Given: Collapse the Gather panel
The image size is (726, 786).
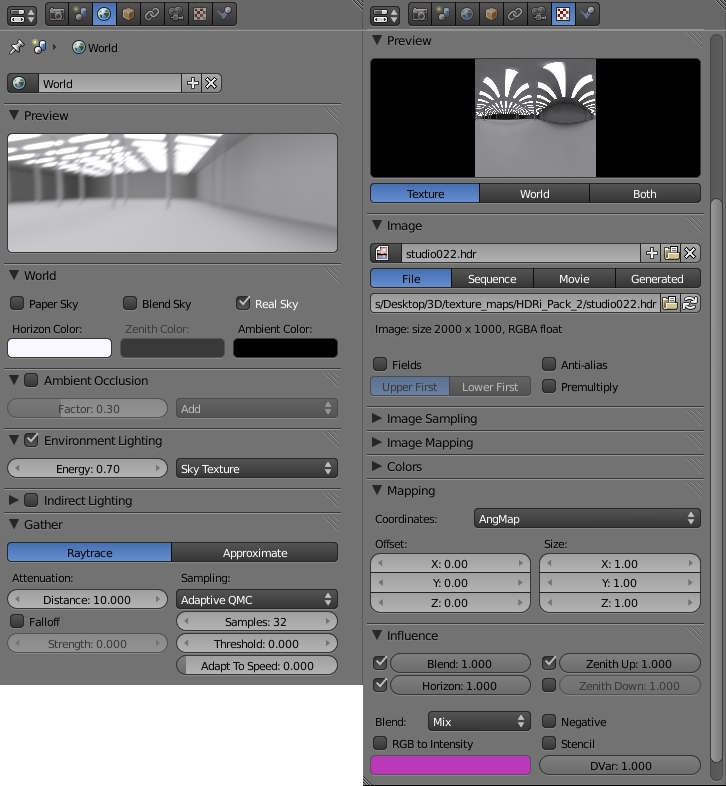Looking at the screenshot, I should pyautogui.click(x=15, y=524).
